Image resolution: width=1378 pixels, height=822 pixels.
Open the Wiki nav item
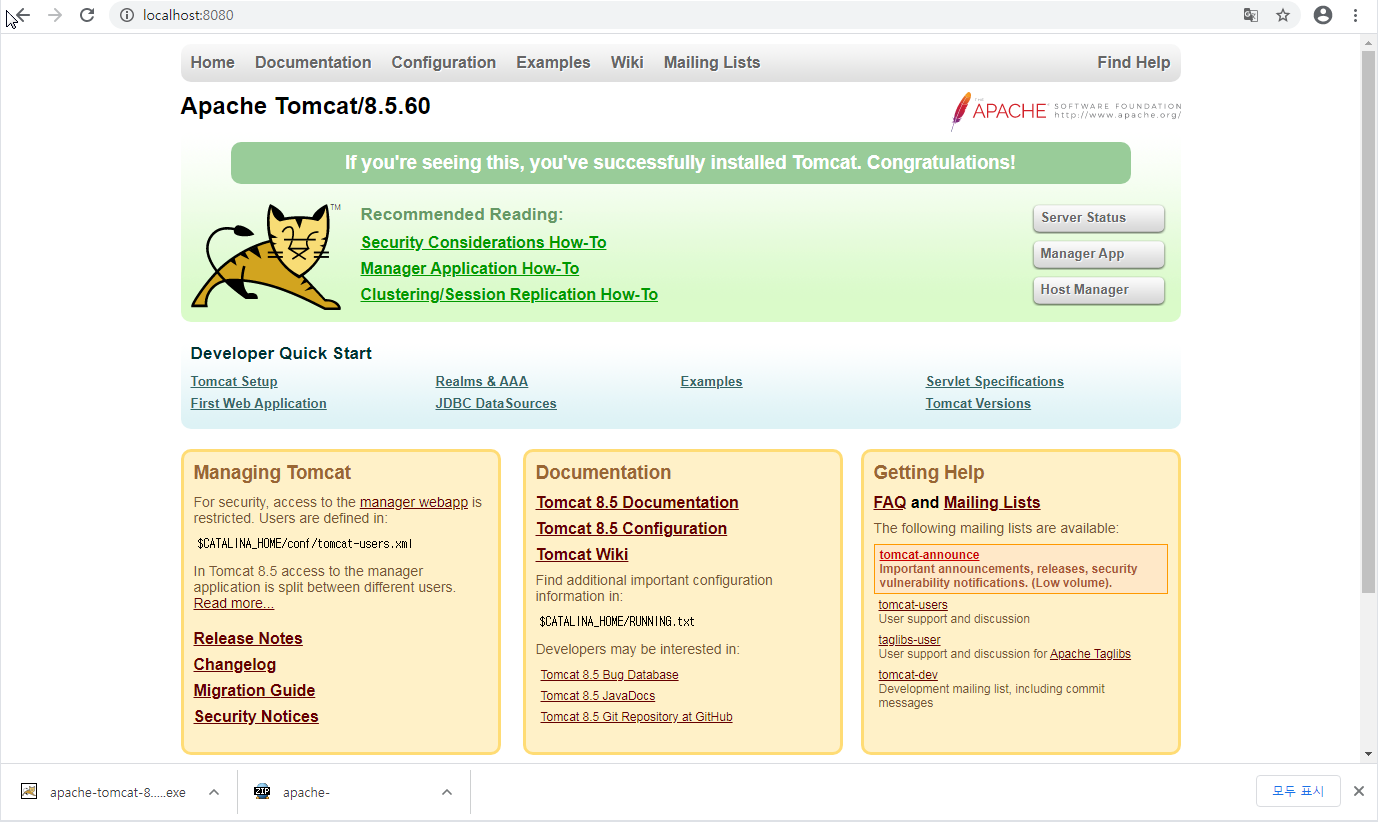tap(627, 62)
